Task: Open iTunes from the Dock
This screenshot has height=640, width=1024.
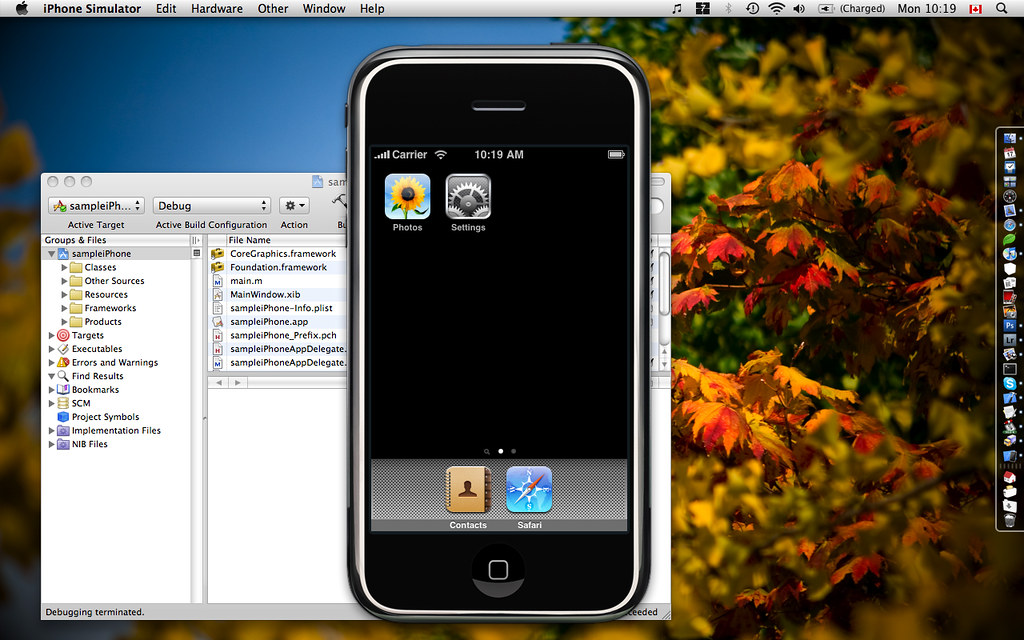Action: click(1010, 253)
